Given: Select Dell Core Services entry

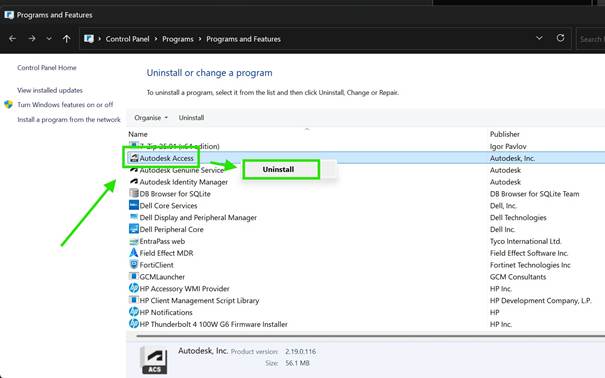Looking at the screenshot, I should (x=168, y=206).
